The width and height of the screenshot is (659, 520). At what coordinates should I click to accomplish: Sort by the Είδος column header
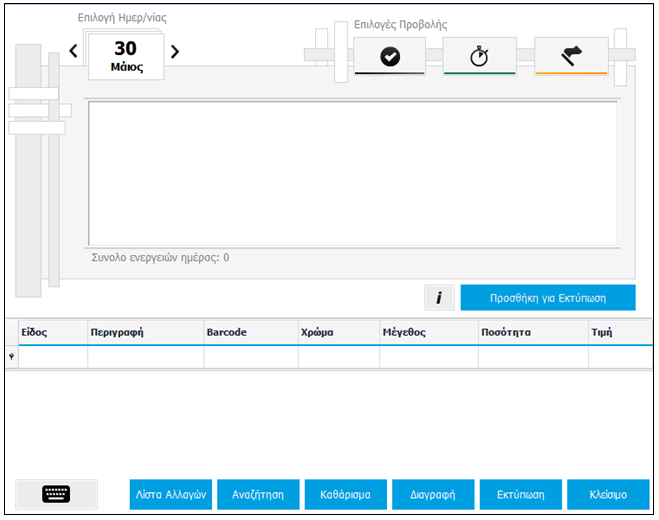tap(52, 332)
